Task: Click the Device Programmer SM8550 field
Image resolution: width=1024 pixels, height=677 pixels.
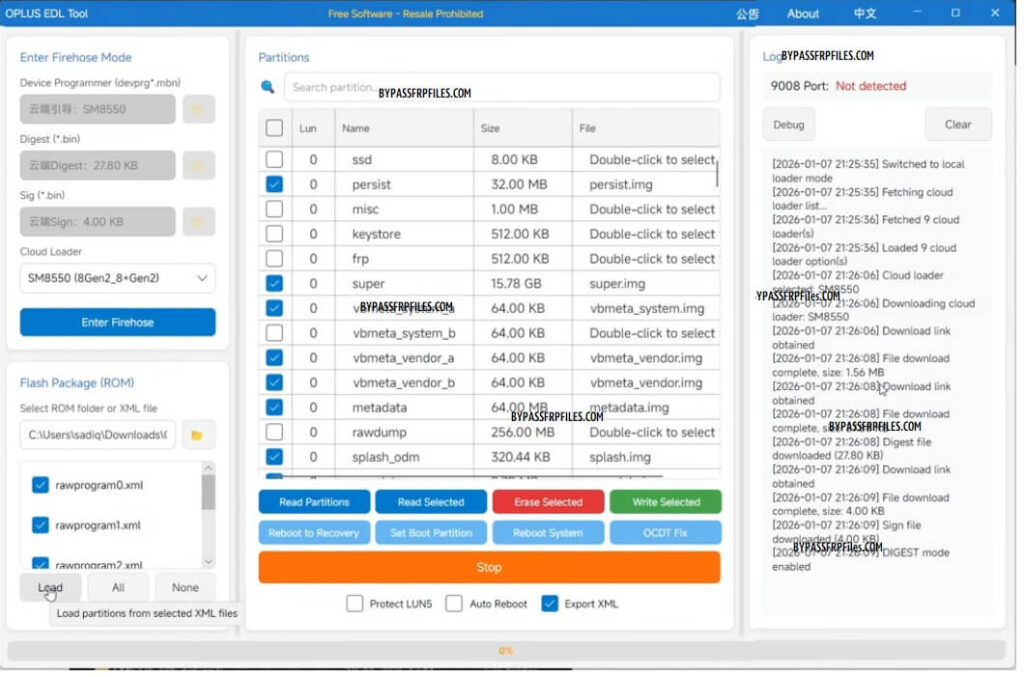Action: tap(98, 109)
